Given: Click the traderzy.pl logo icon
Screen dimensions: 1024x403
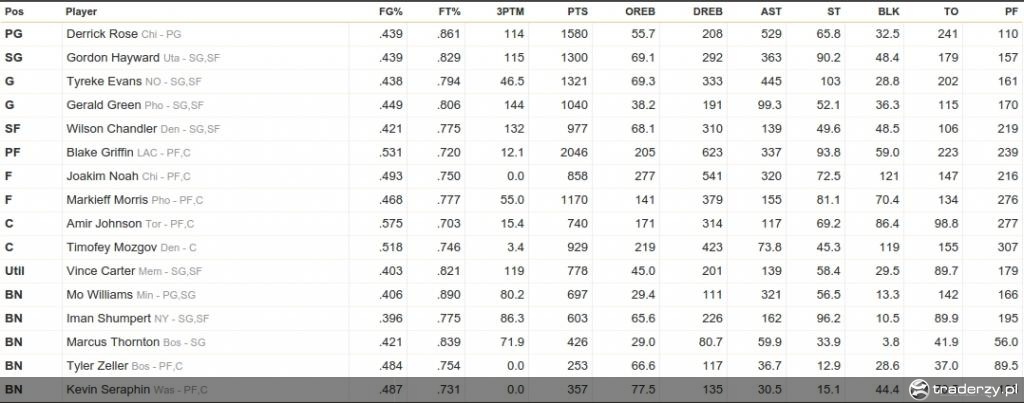Looking at the screenshot, I should [x=919, y=389].
